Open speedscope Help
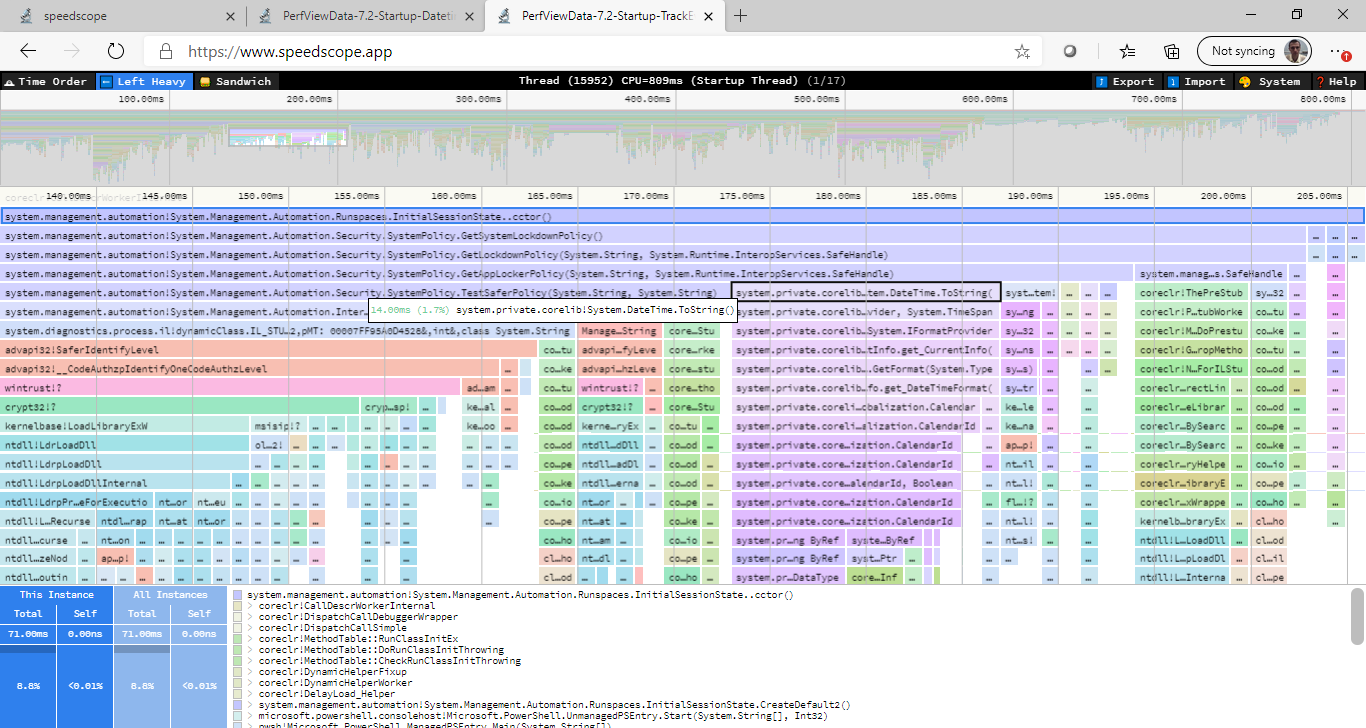This screenshot has height=728, width=1366. (1336, 81)
